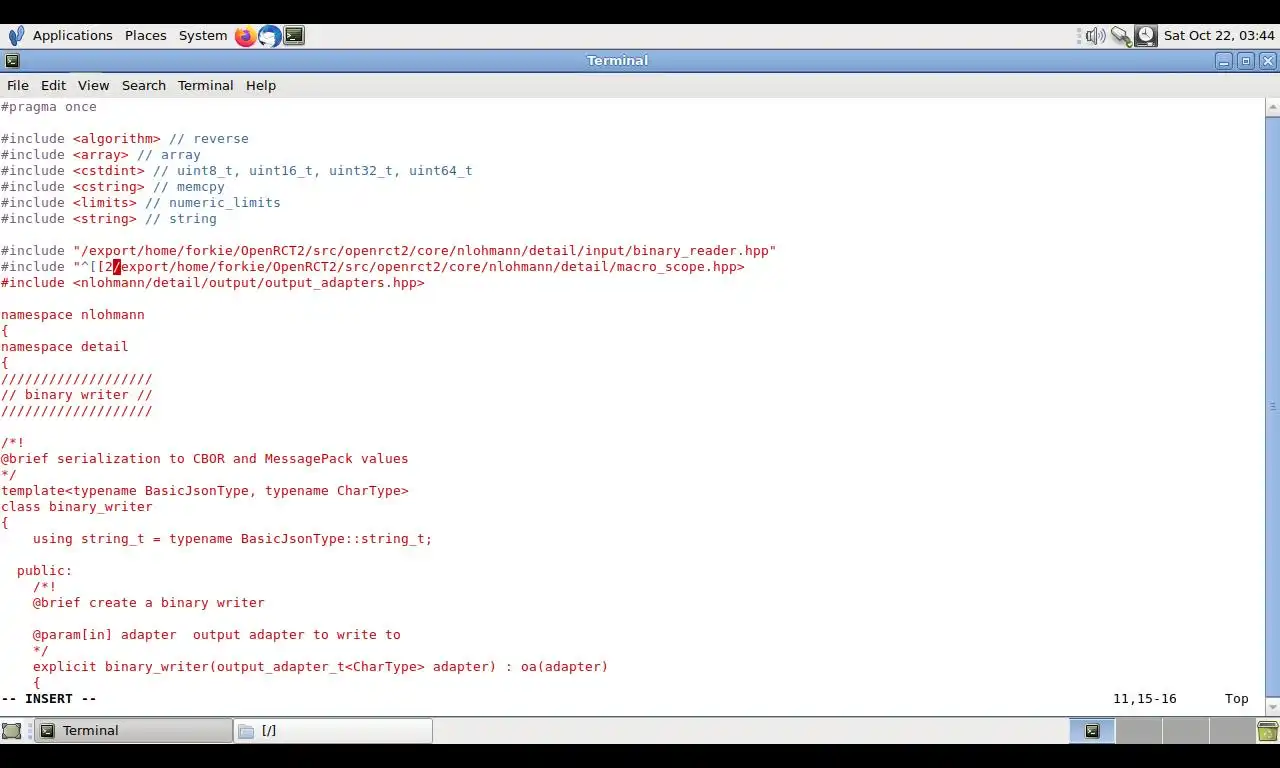The image size is (1280, 768).
Task: Click the vertical scrollbar thumb
Action: [x=1272, y=406]
